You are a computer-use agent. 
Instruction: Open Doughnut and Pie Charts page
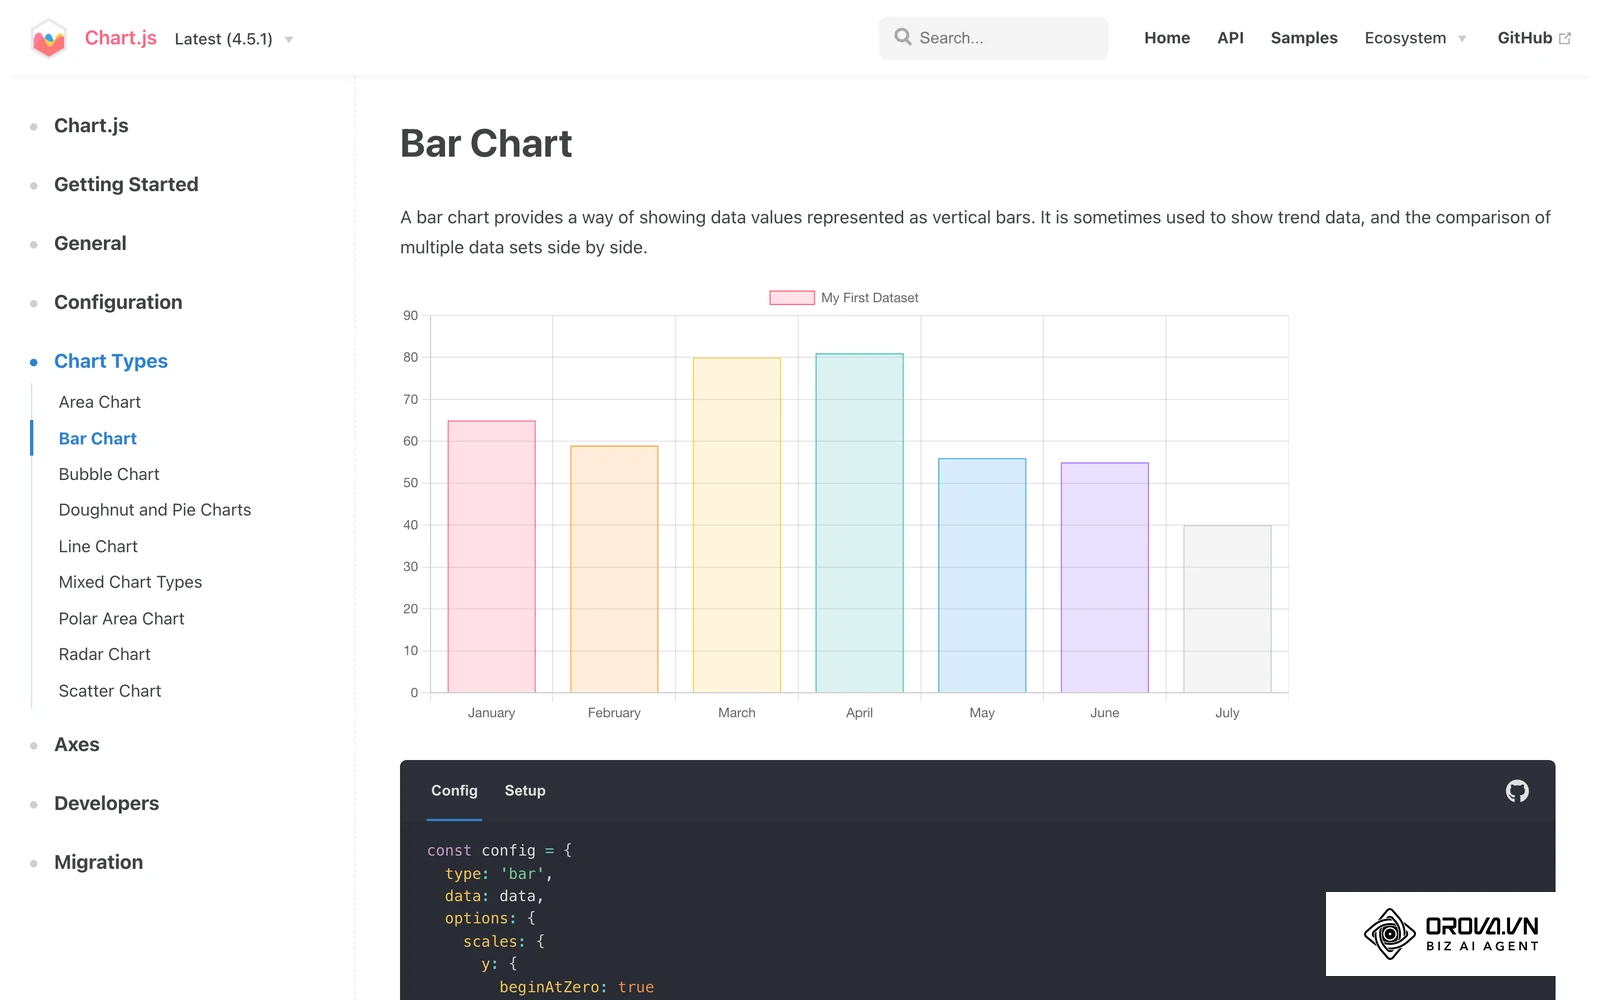click(155, 510)
